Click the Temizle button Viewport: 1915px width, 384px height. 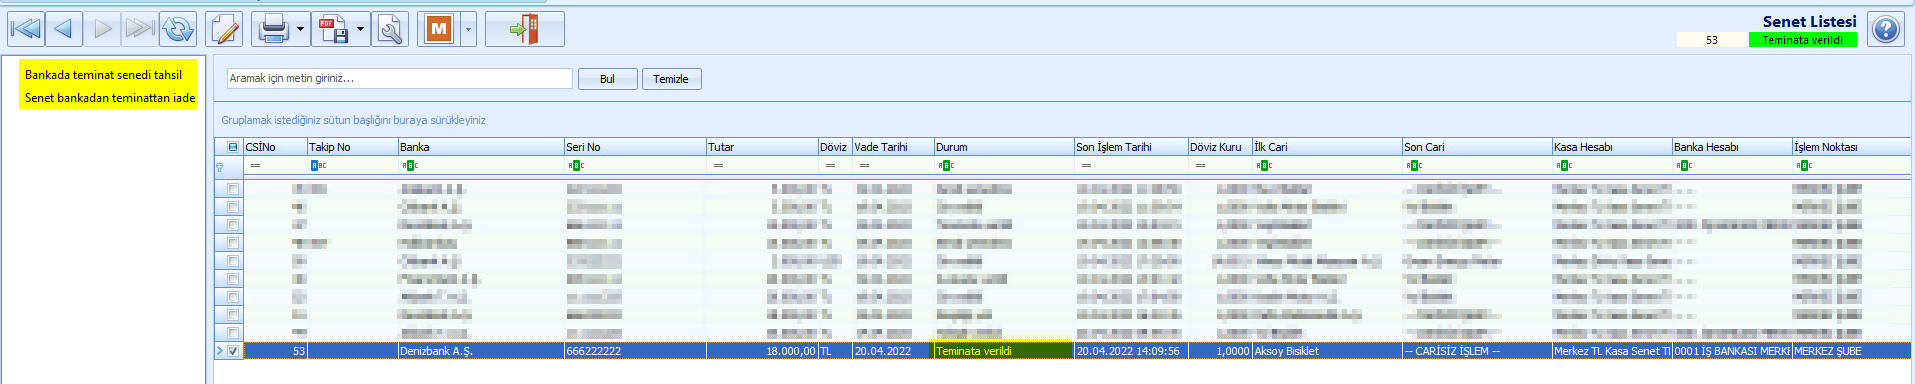(x=671, y=79)
